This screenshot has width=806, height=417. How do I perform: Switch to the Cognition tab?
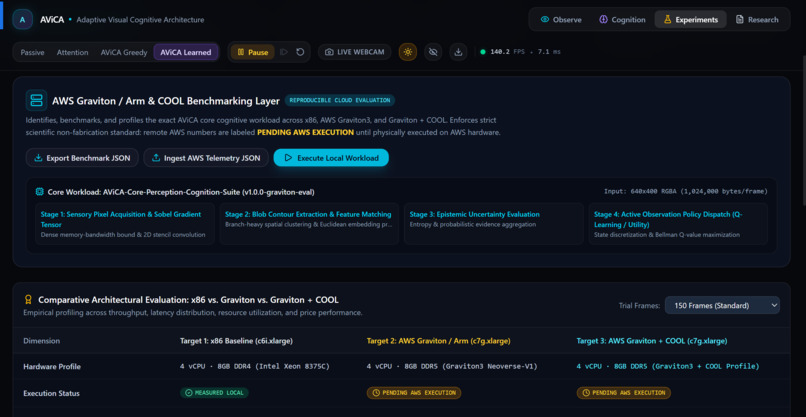[x=622, y=20]
